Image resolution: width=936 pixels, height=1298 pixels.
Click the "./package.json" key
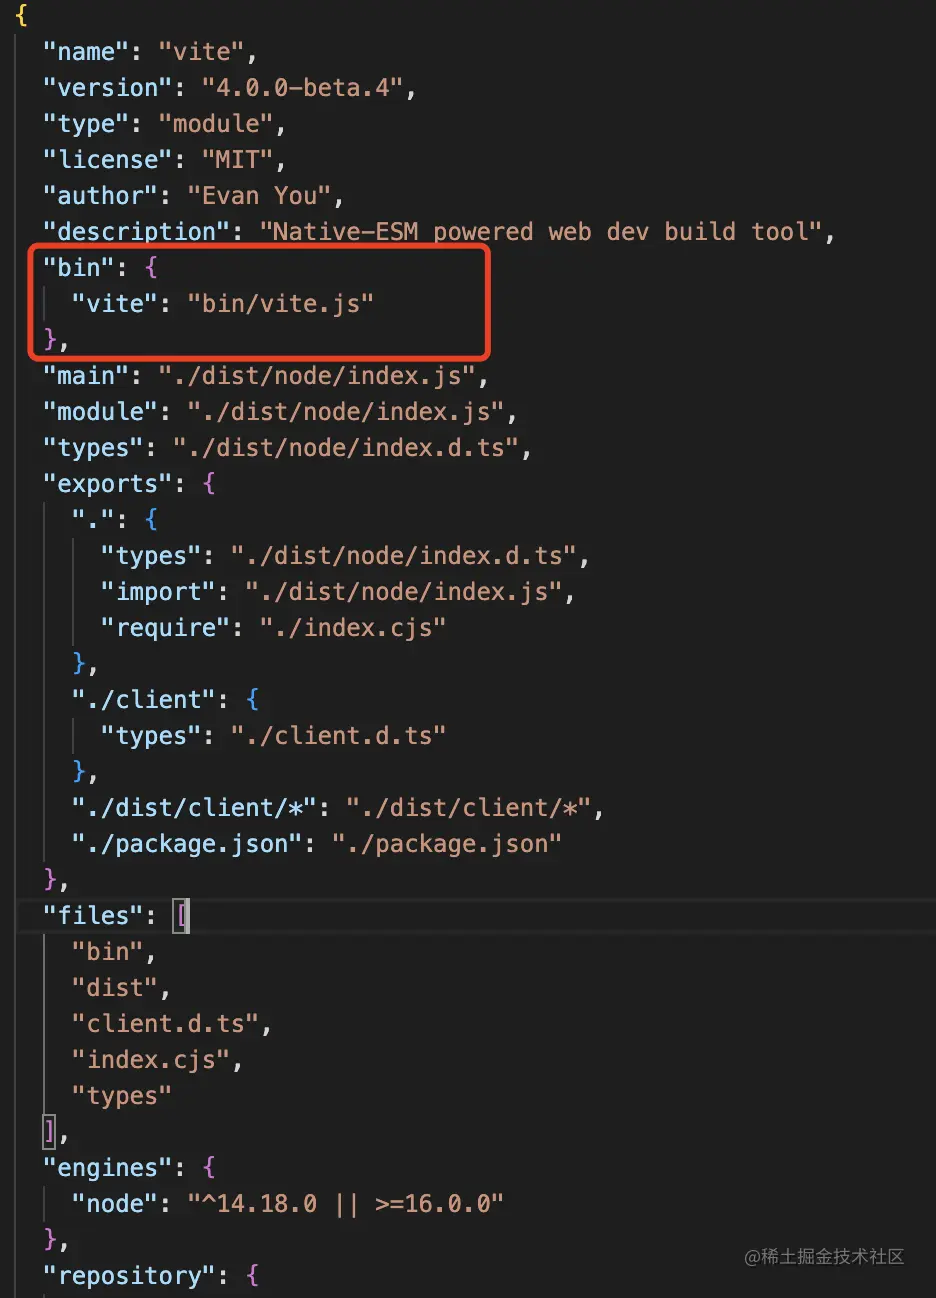(188, 844)
